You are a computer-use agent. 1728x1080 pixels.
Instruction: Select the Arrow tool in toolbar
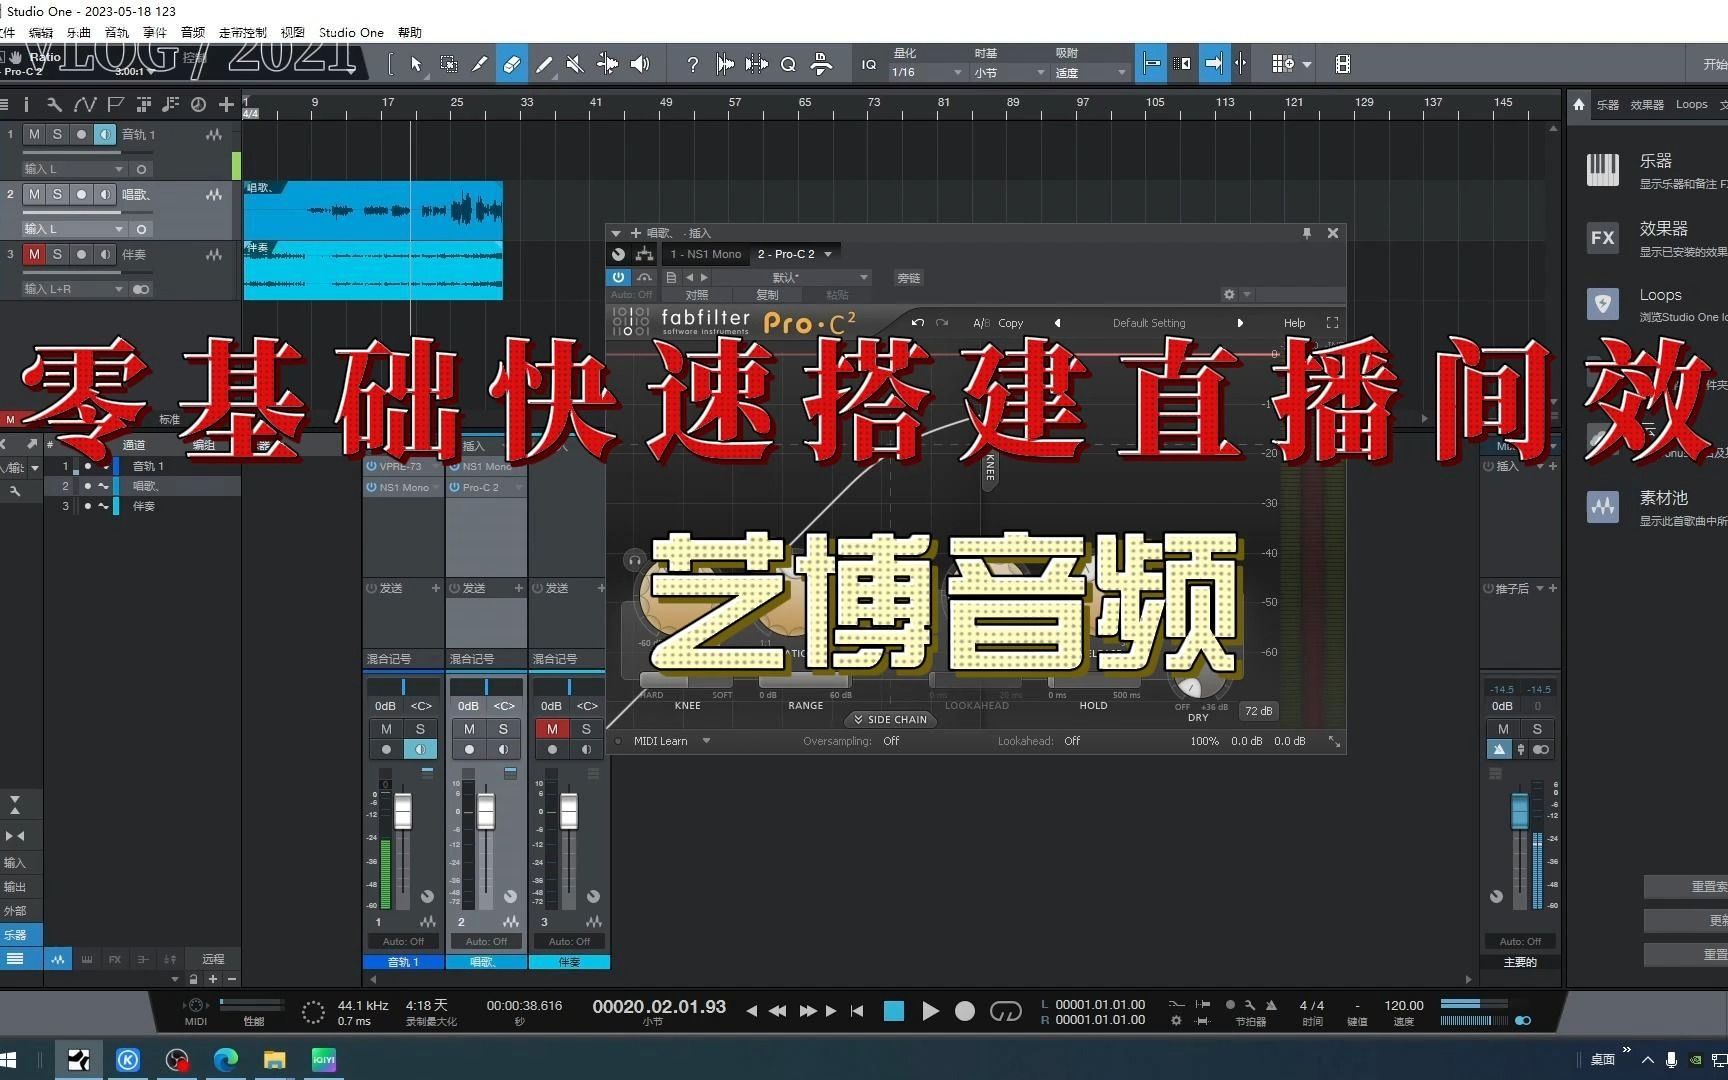pyautogui.click(x=416, y=64)
